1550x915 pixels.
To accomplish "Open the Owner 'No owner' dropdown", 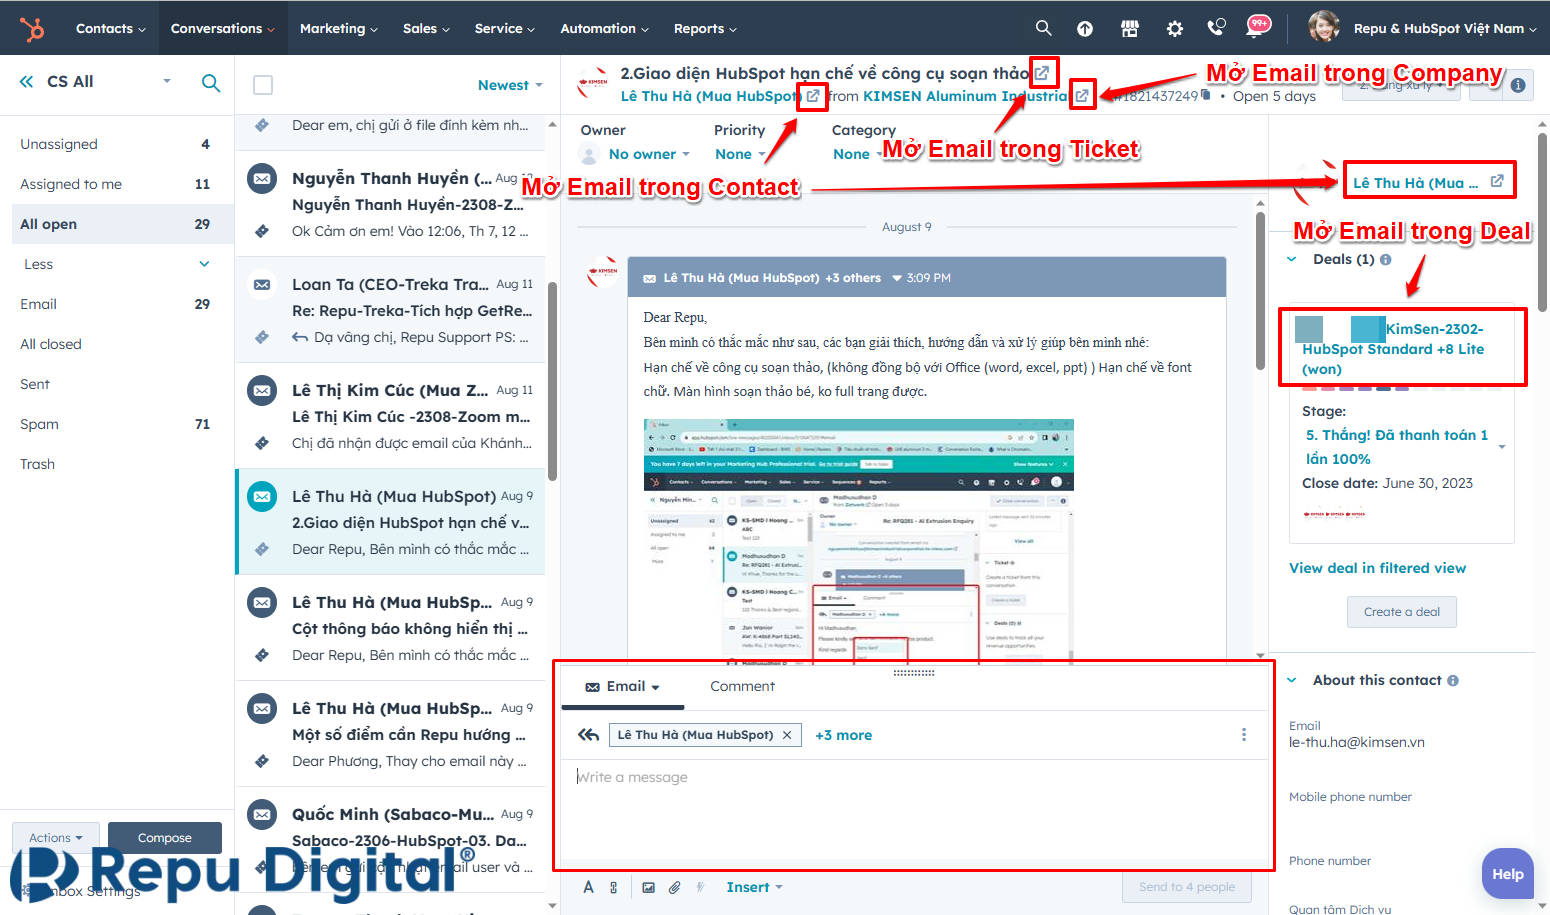I will click(x=649, y=154).
